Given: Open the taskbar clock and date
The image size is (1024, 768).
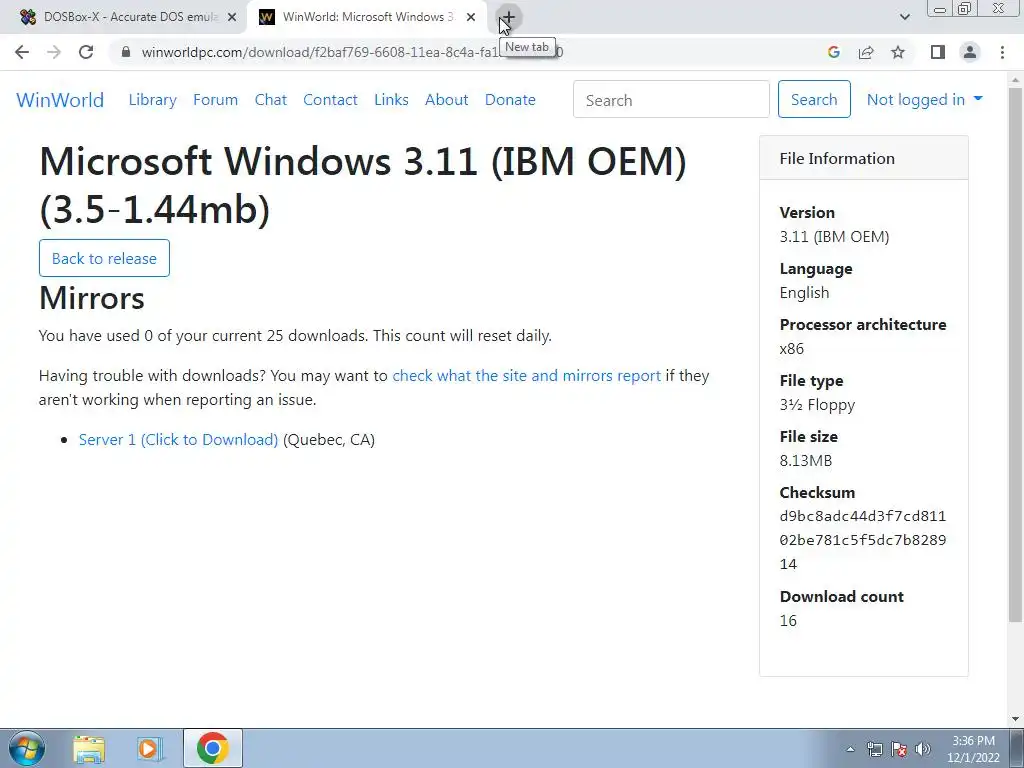Looking at the screenshot, I should click(973, 749).
